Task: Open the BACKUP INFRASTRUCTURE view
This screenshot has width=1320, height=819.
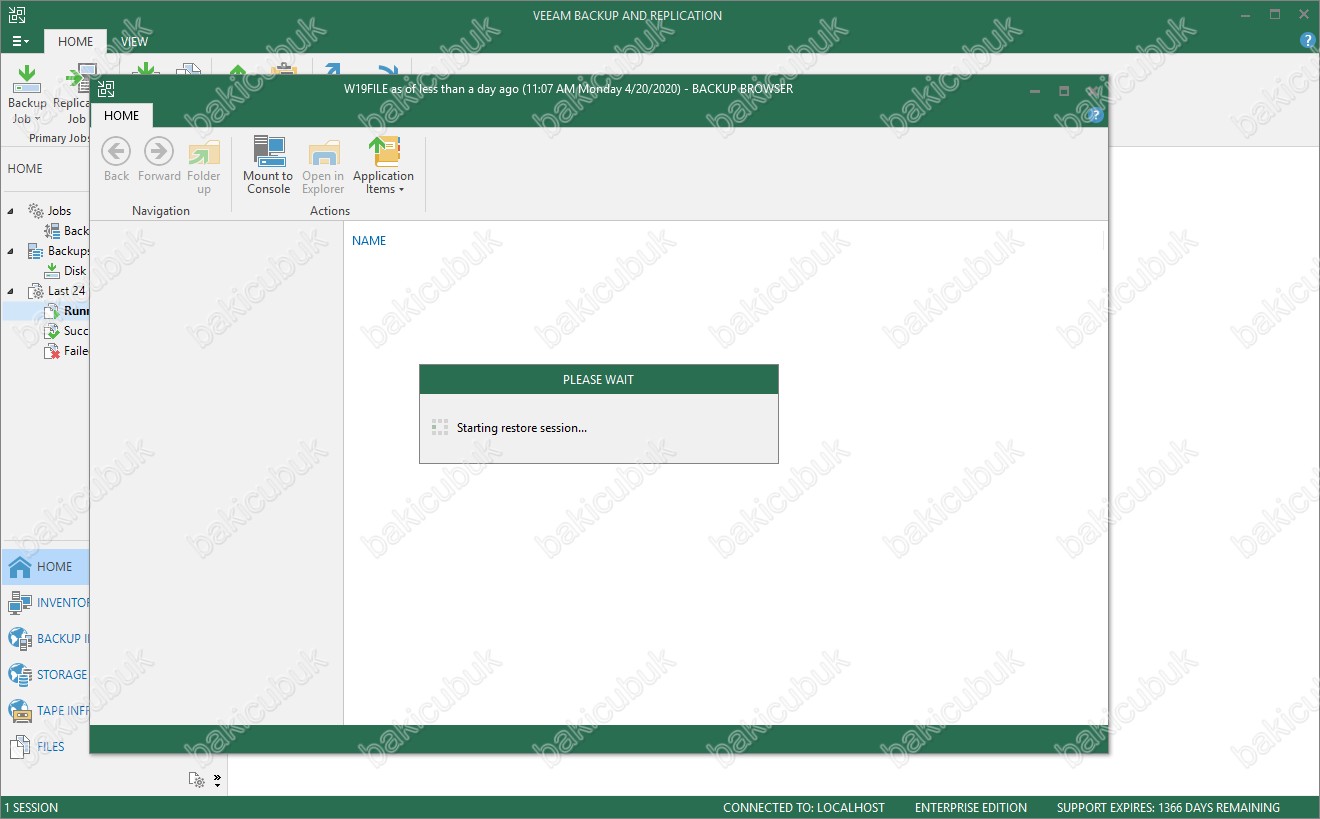Action: click(45, 639)
